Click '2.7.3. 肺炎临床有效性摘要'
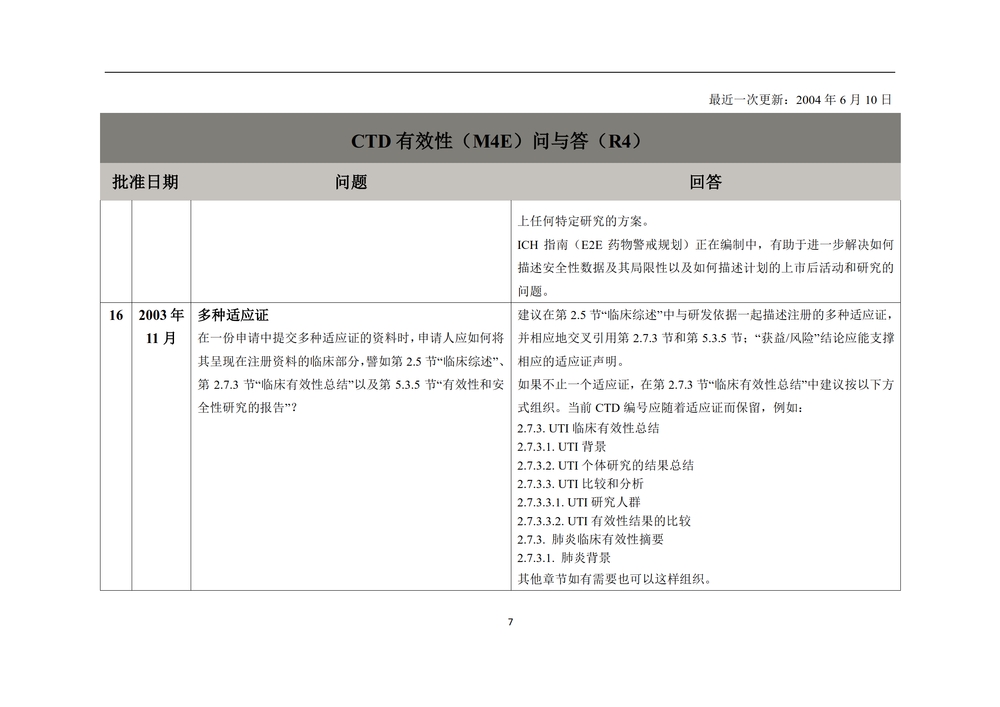 click(x=591, y=539)
